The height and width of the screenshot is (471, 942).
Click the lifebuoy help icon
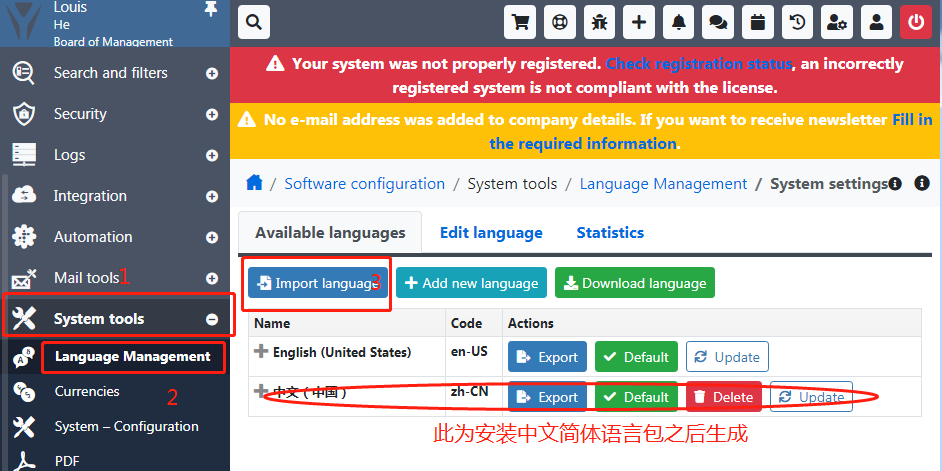point(559,23)
